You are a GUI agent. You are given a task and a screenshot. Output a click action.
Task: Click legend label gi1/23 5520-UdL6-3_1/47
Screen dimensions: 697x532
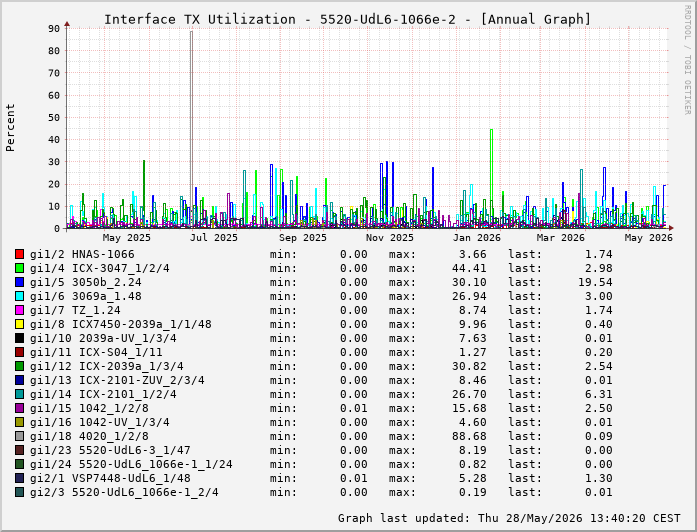(x=110, y=450)
